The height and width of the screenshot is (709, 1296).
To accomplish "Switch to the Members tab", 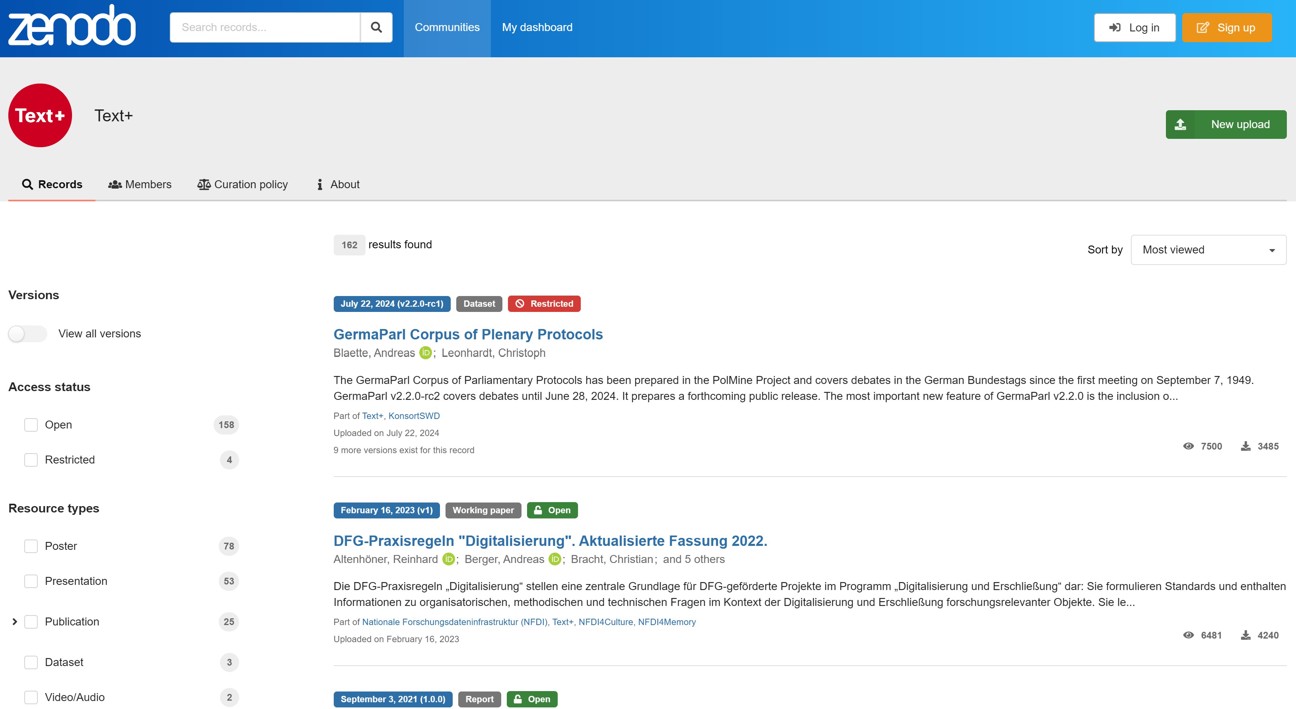I will pos(140,184).
